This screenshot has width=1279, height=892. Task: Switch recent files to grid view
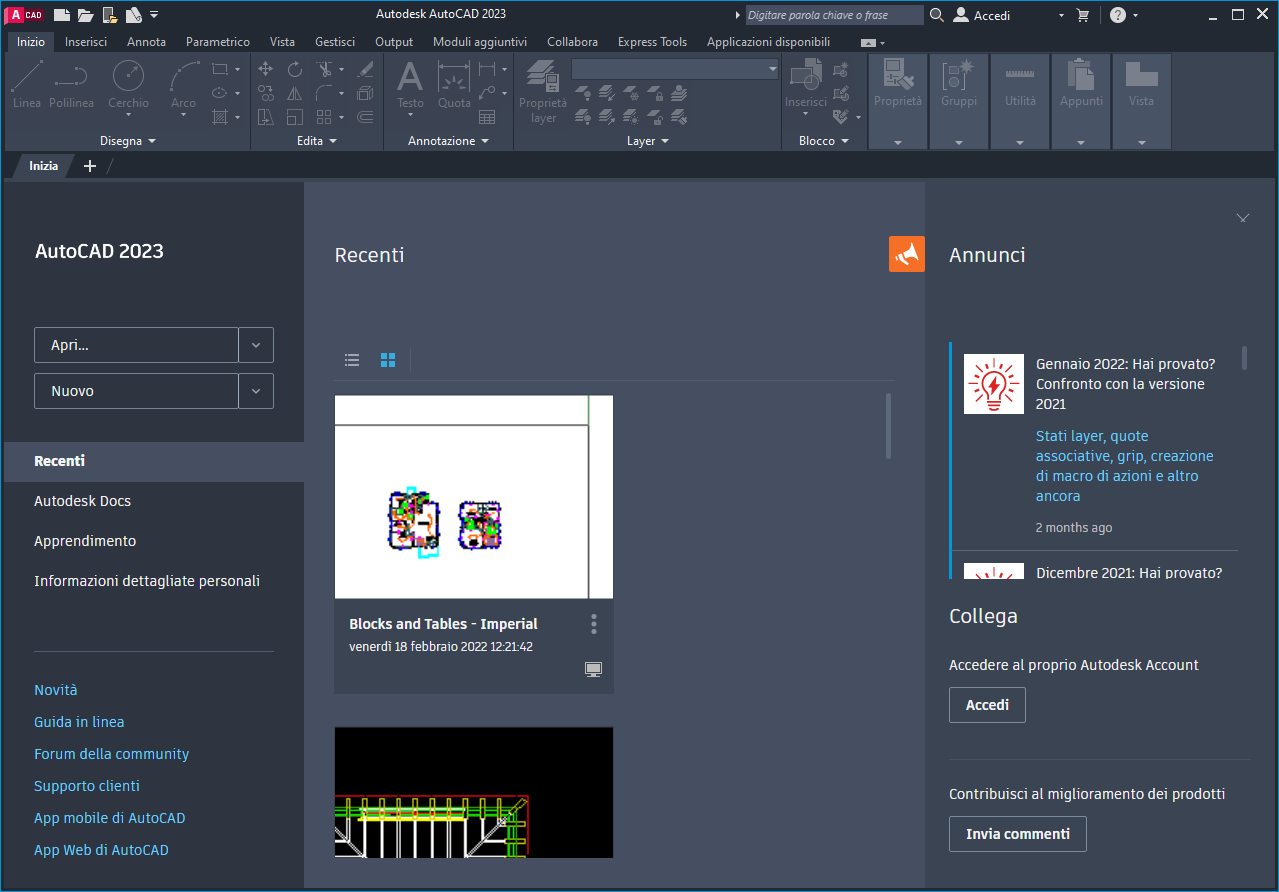pyautogui.click(x=388, y=360)
